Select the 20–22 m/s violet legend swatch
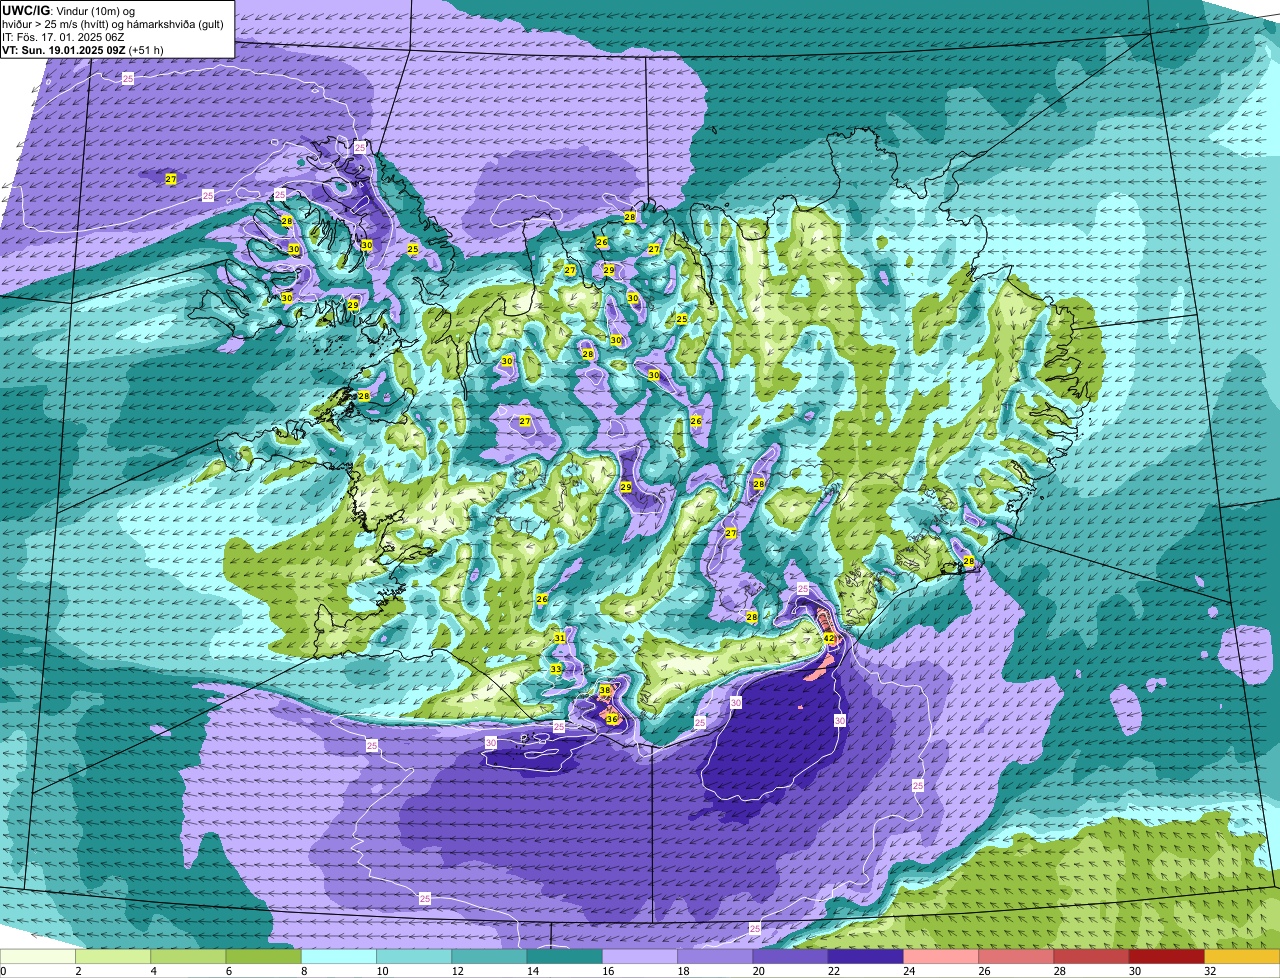 tap(790, 957)
